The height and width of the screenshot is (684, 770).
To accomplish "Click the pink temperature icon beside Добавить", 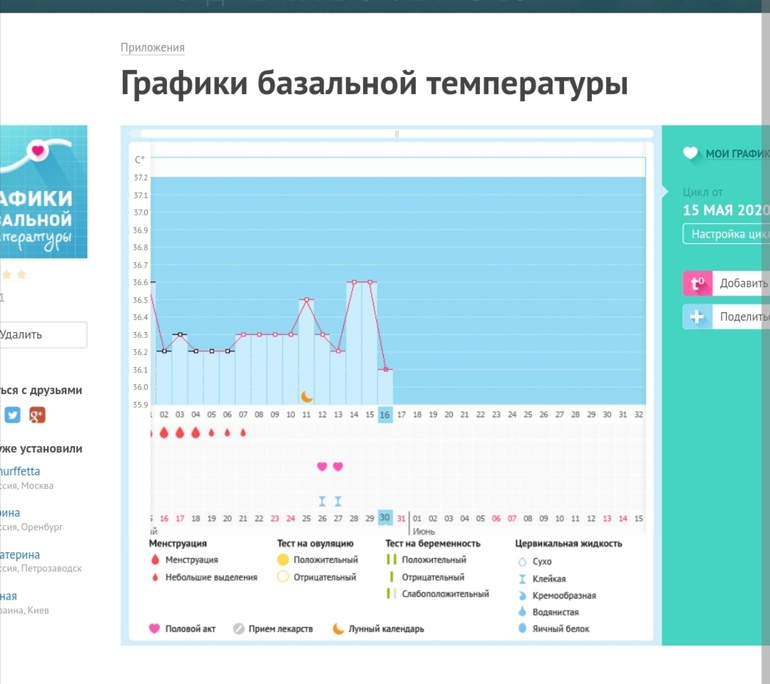I will (x=697, y=283).
